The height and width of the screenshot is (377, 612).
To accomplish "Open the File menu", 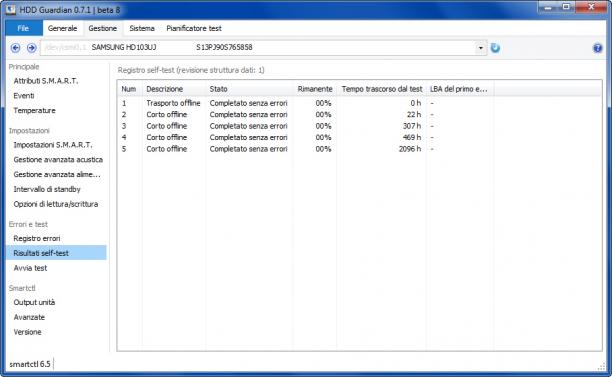I will click(x=23, y=28).
